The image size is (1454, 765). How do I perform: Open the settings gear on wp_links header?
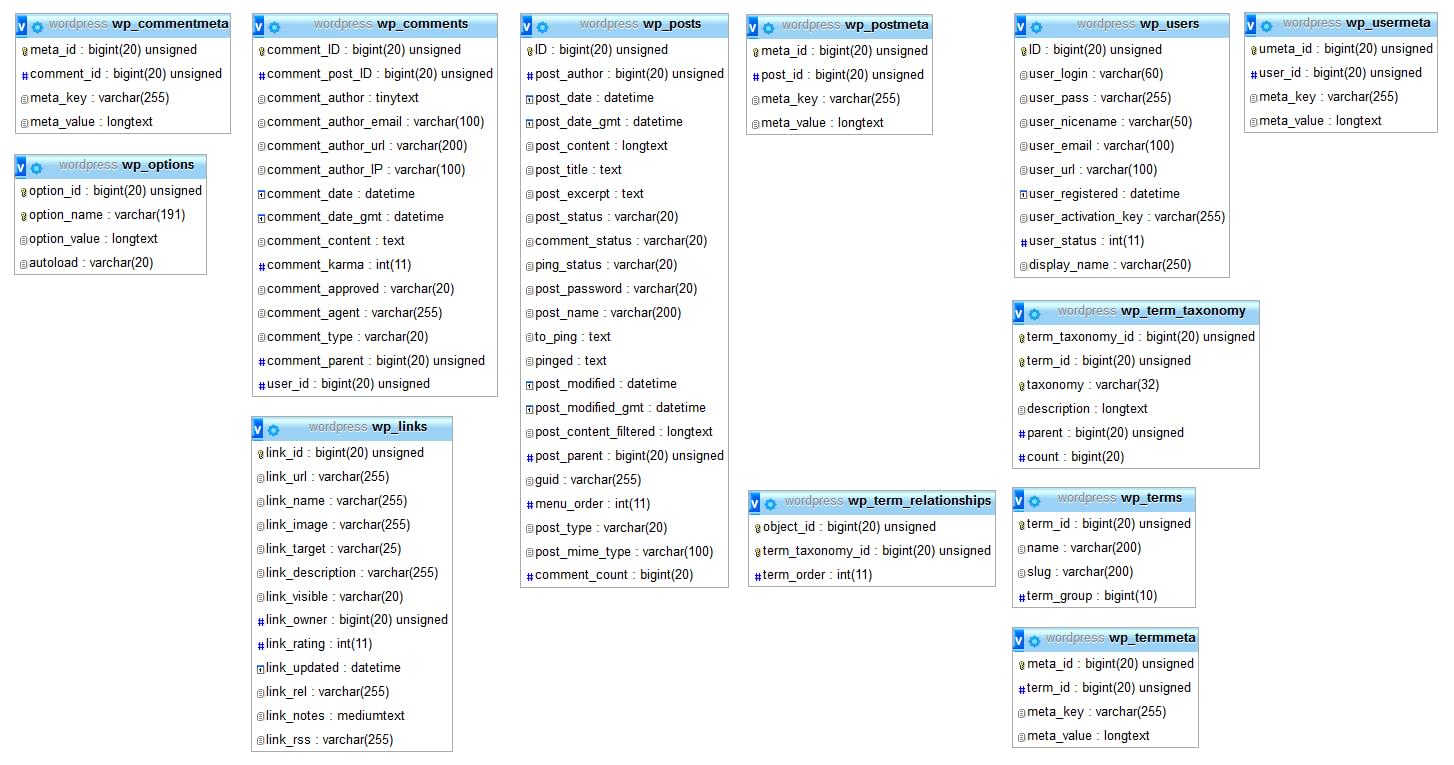273,428
